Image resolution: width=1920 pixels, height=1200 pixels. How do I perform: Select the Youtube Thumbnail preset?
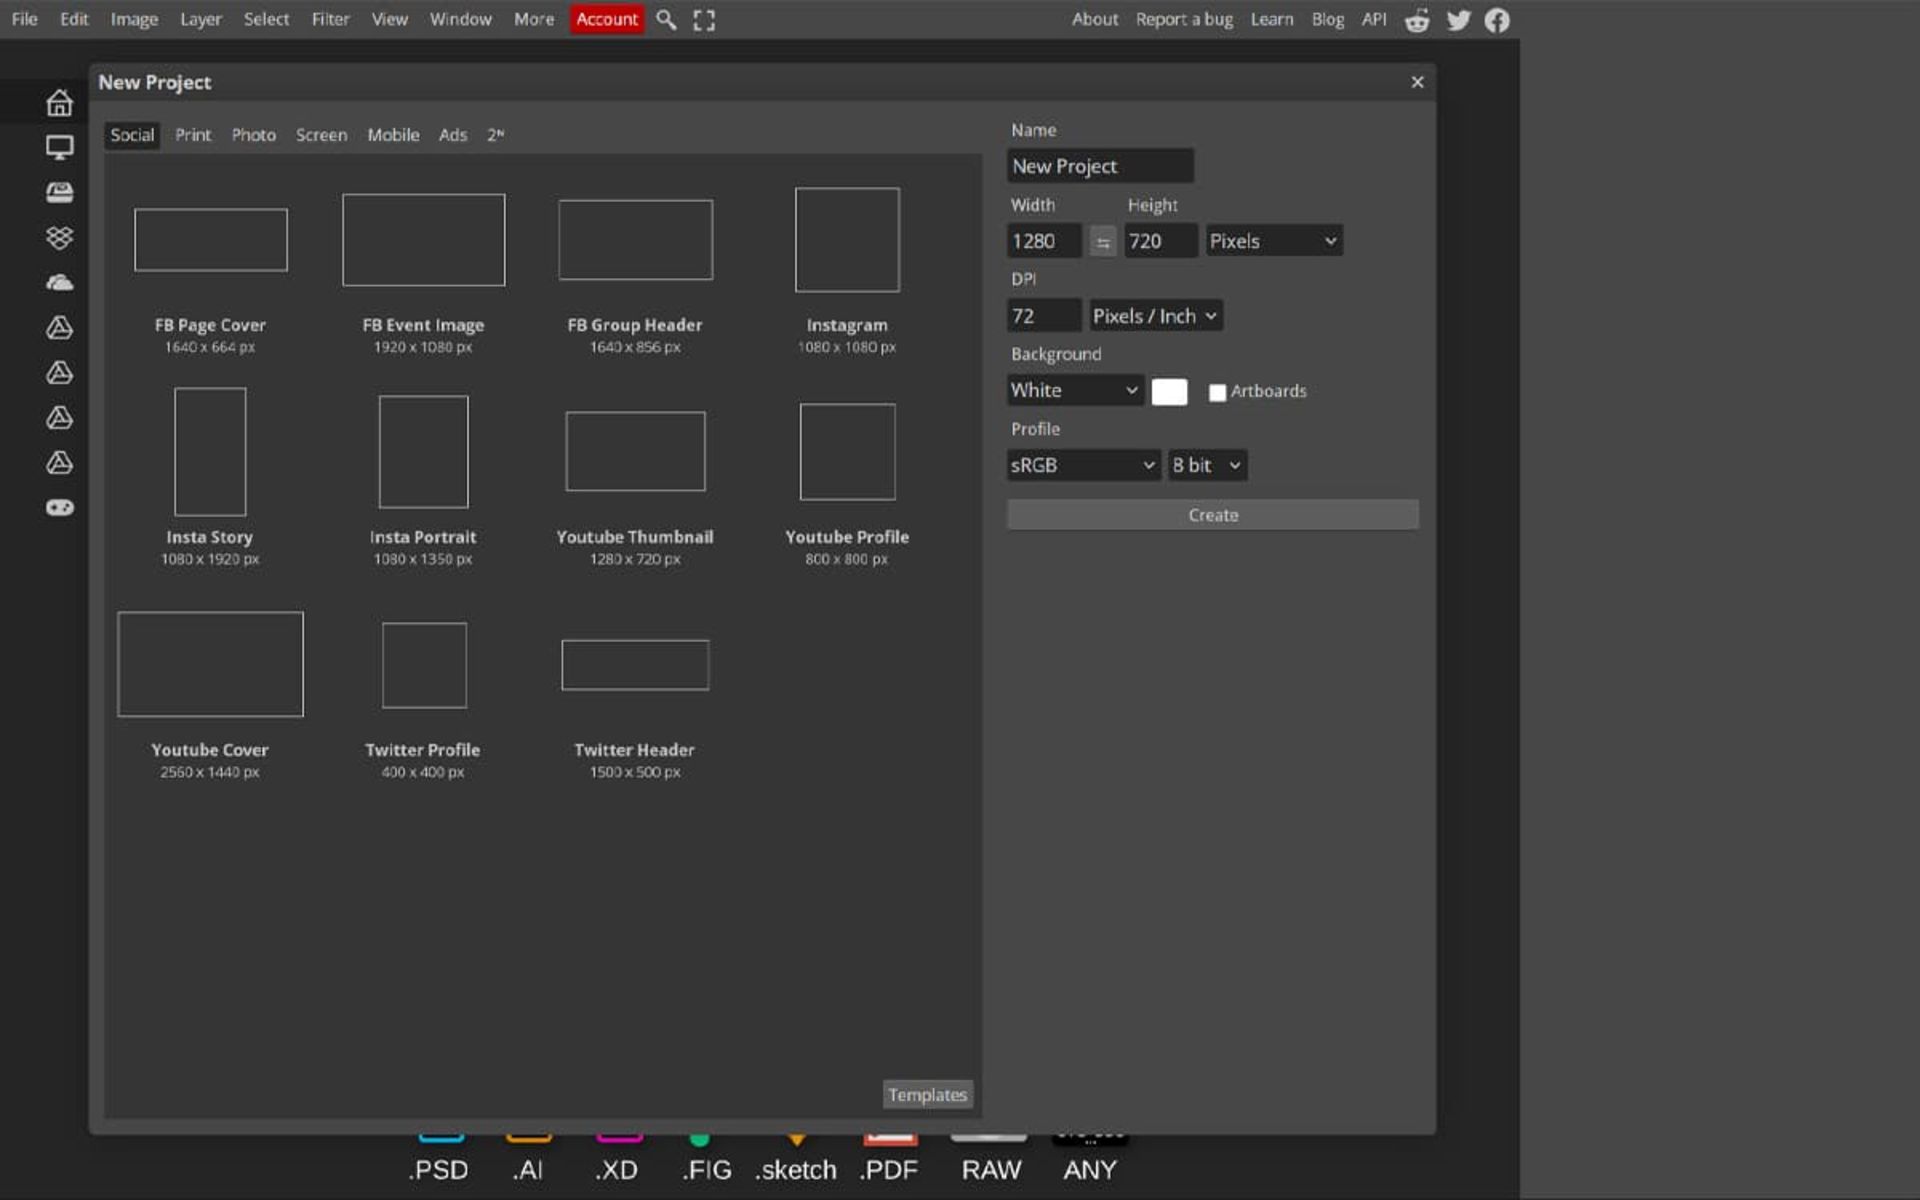point(635,478)
